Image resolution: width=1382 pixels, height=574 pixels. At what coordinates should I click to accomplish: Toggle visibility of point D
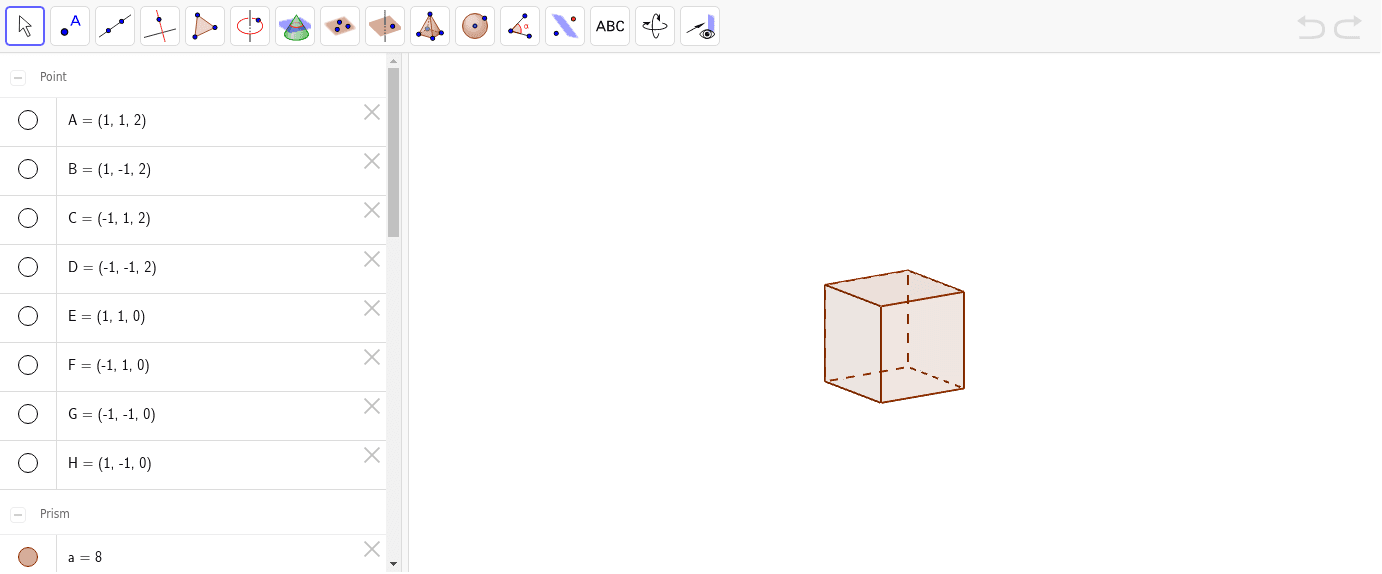28,267
